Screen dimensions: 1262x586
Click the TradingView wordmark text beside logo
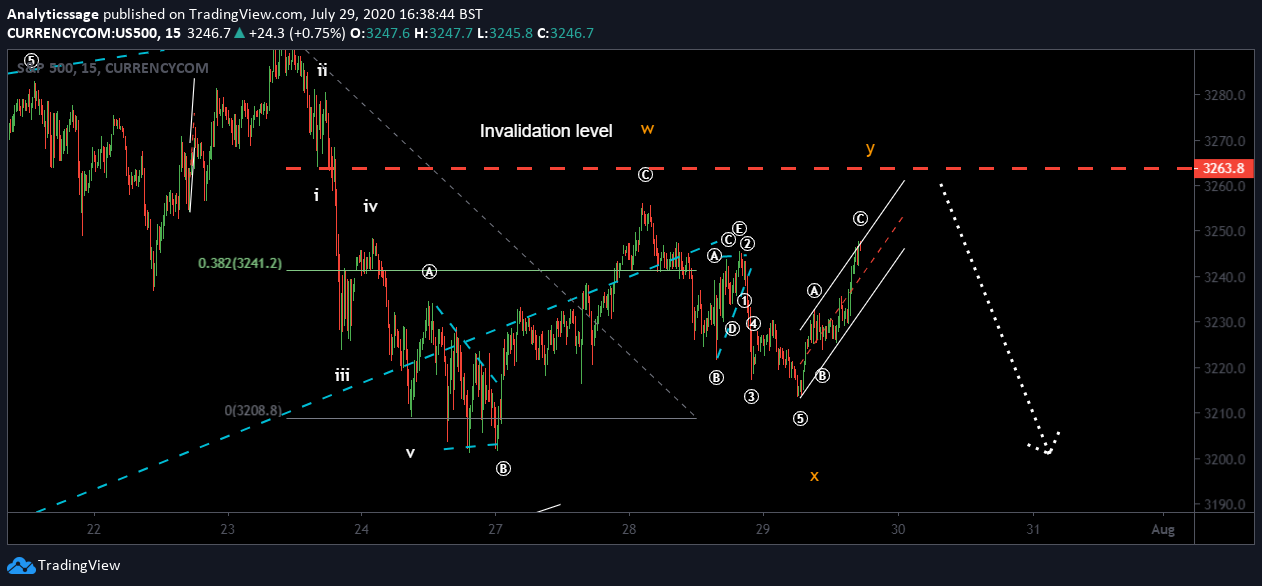pyautogui.click(x=78, y=565)
